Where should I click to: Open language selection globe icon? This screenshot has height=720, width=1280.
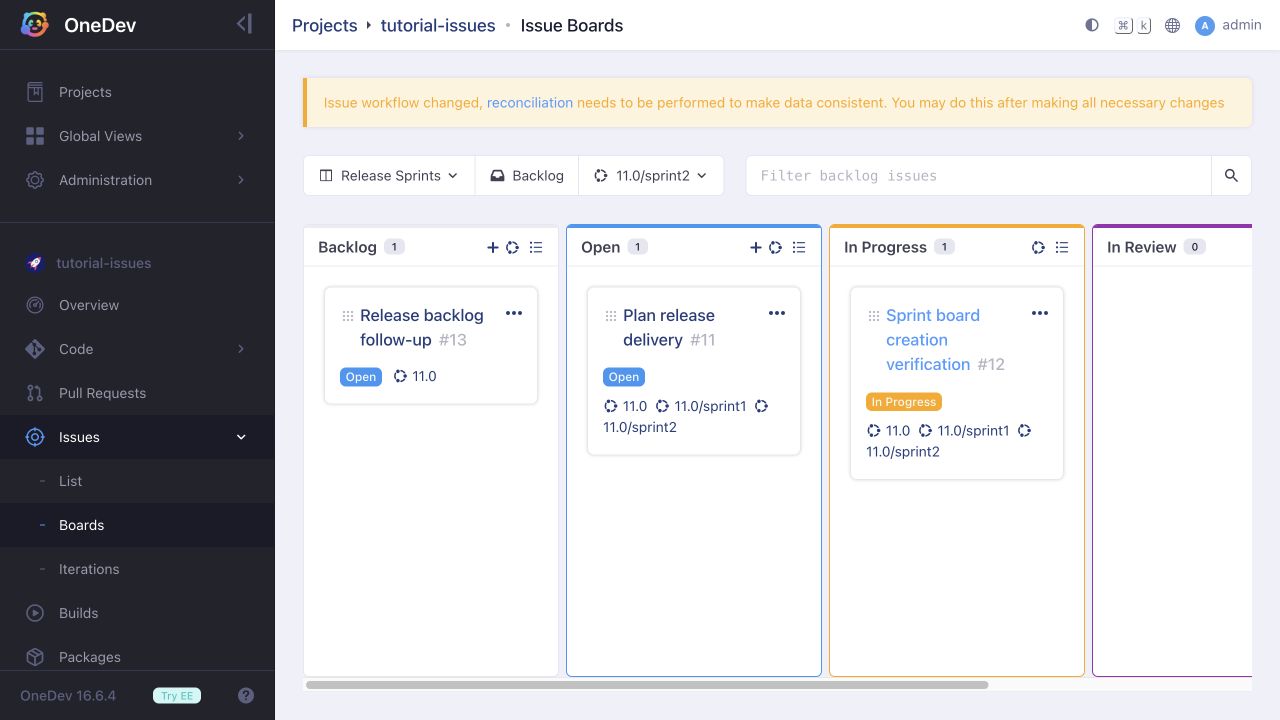click(x=1173, y=25)
